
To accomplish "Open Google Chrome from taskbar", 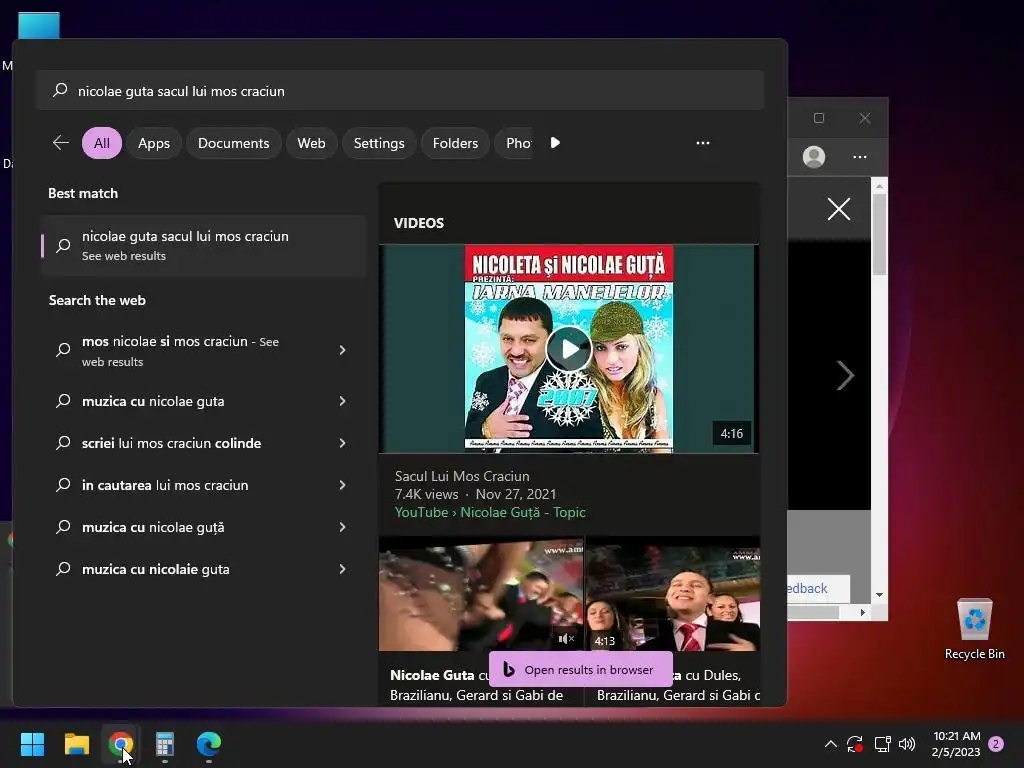I will [121, 744].
